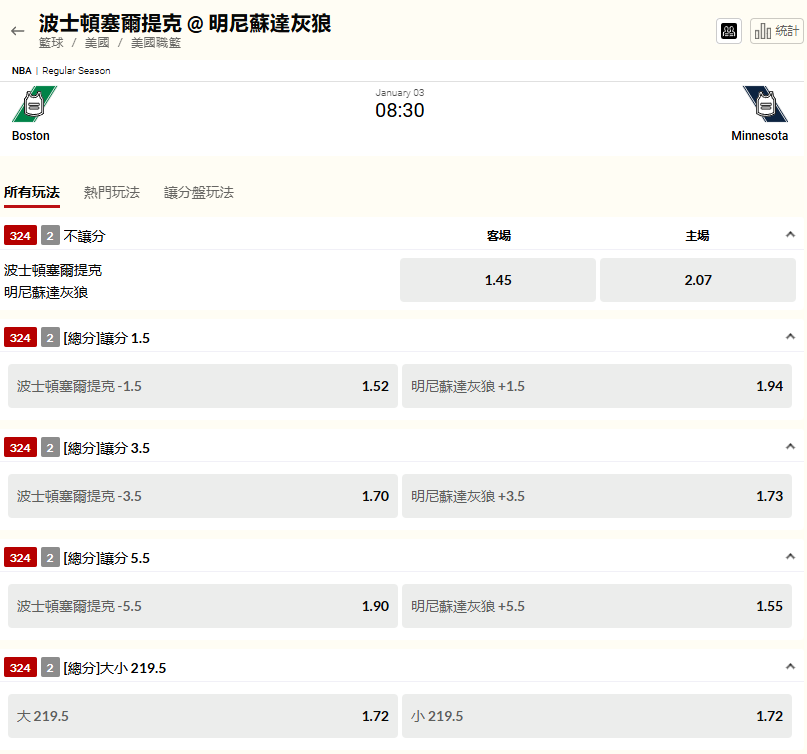Click the Boston team jersey logo
Image resolution: width=807 pixels, height=754 pixels.
[x=34, y=104]
